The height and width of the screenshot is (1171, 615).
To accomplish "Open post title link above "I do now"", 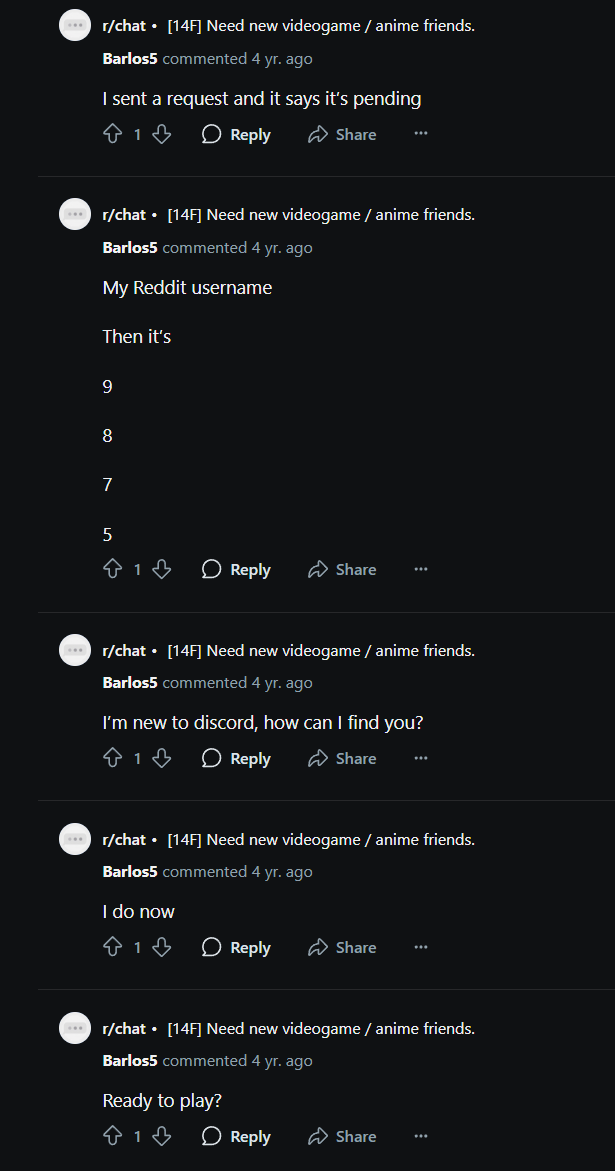I will [321, 840].
